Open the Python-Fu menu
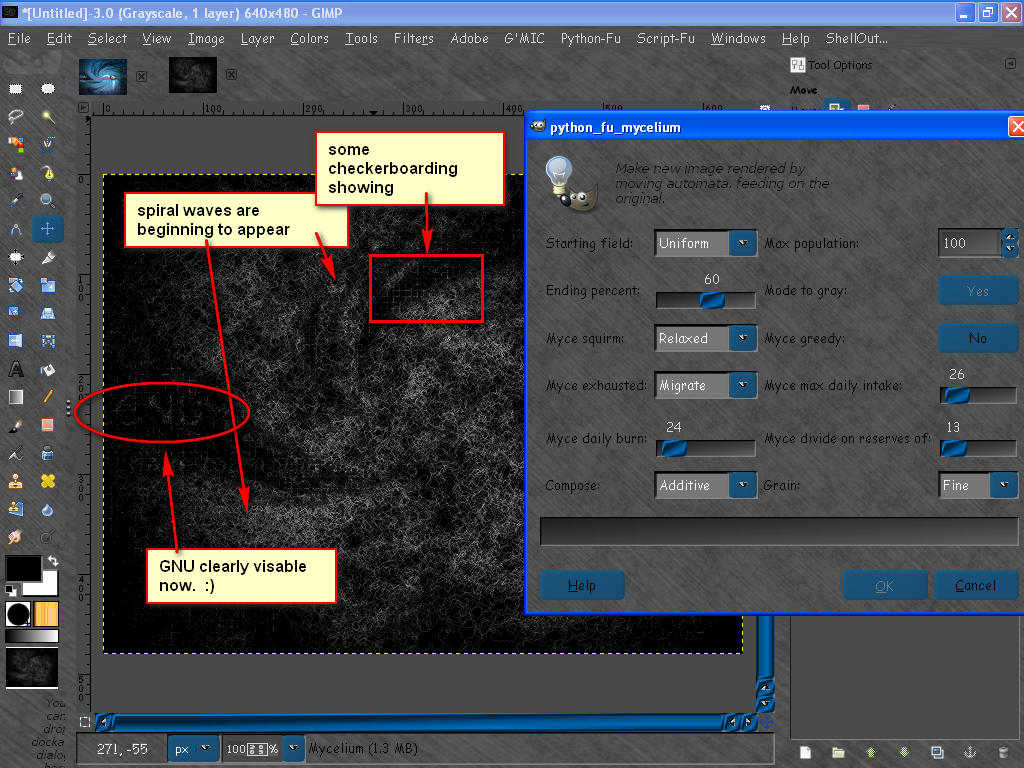This screenshot has height=768, width=1024. tap(590, 39)
